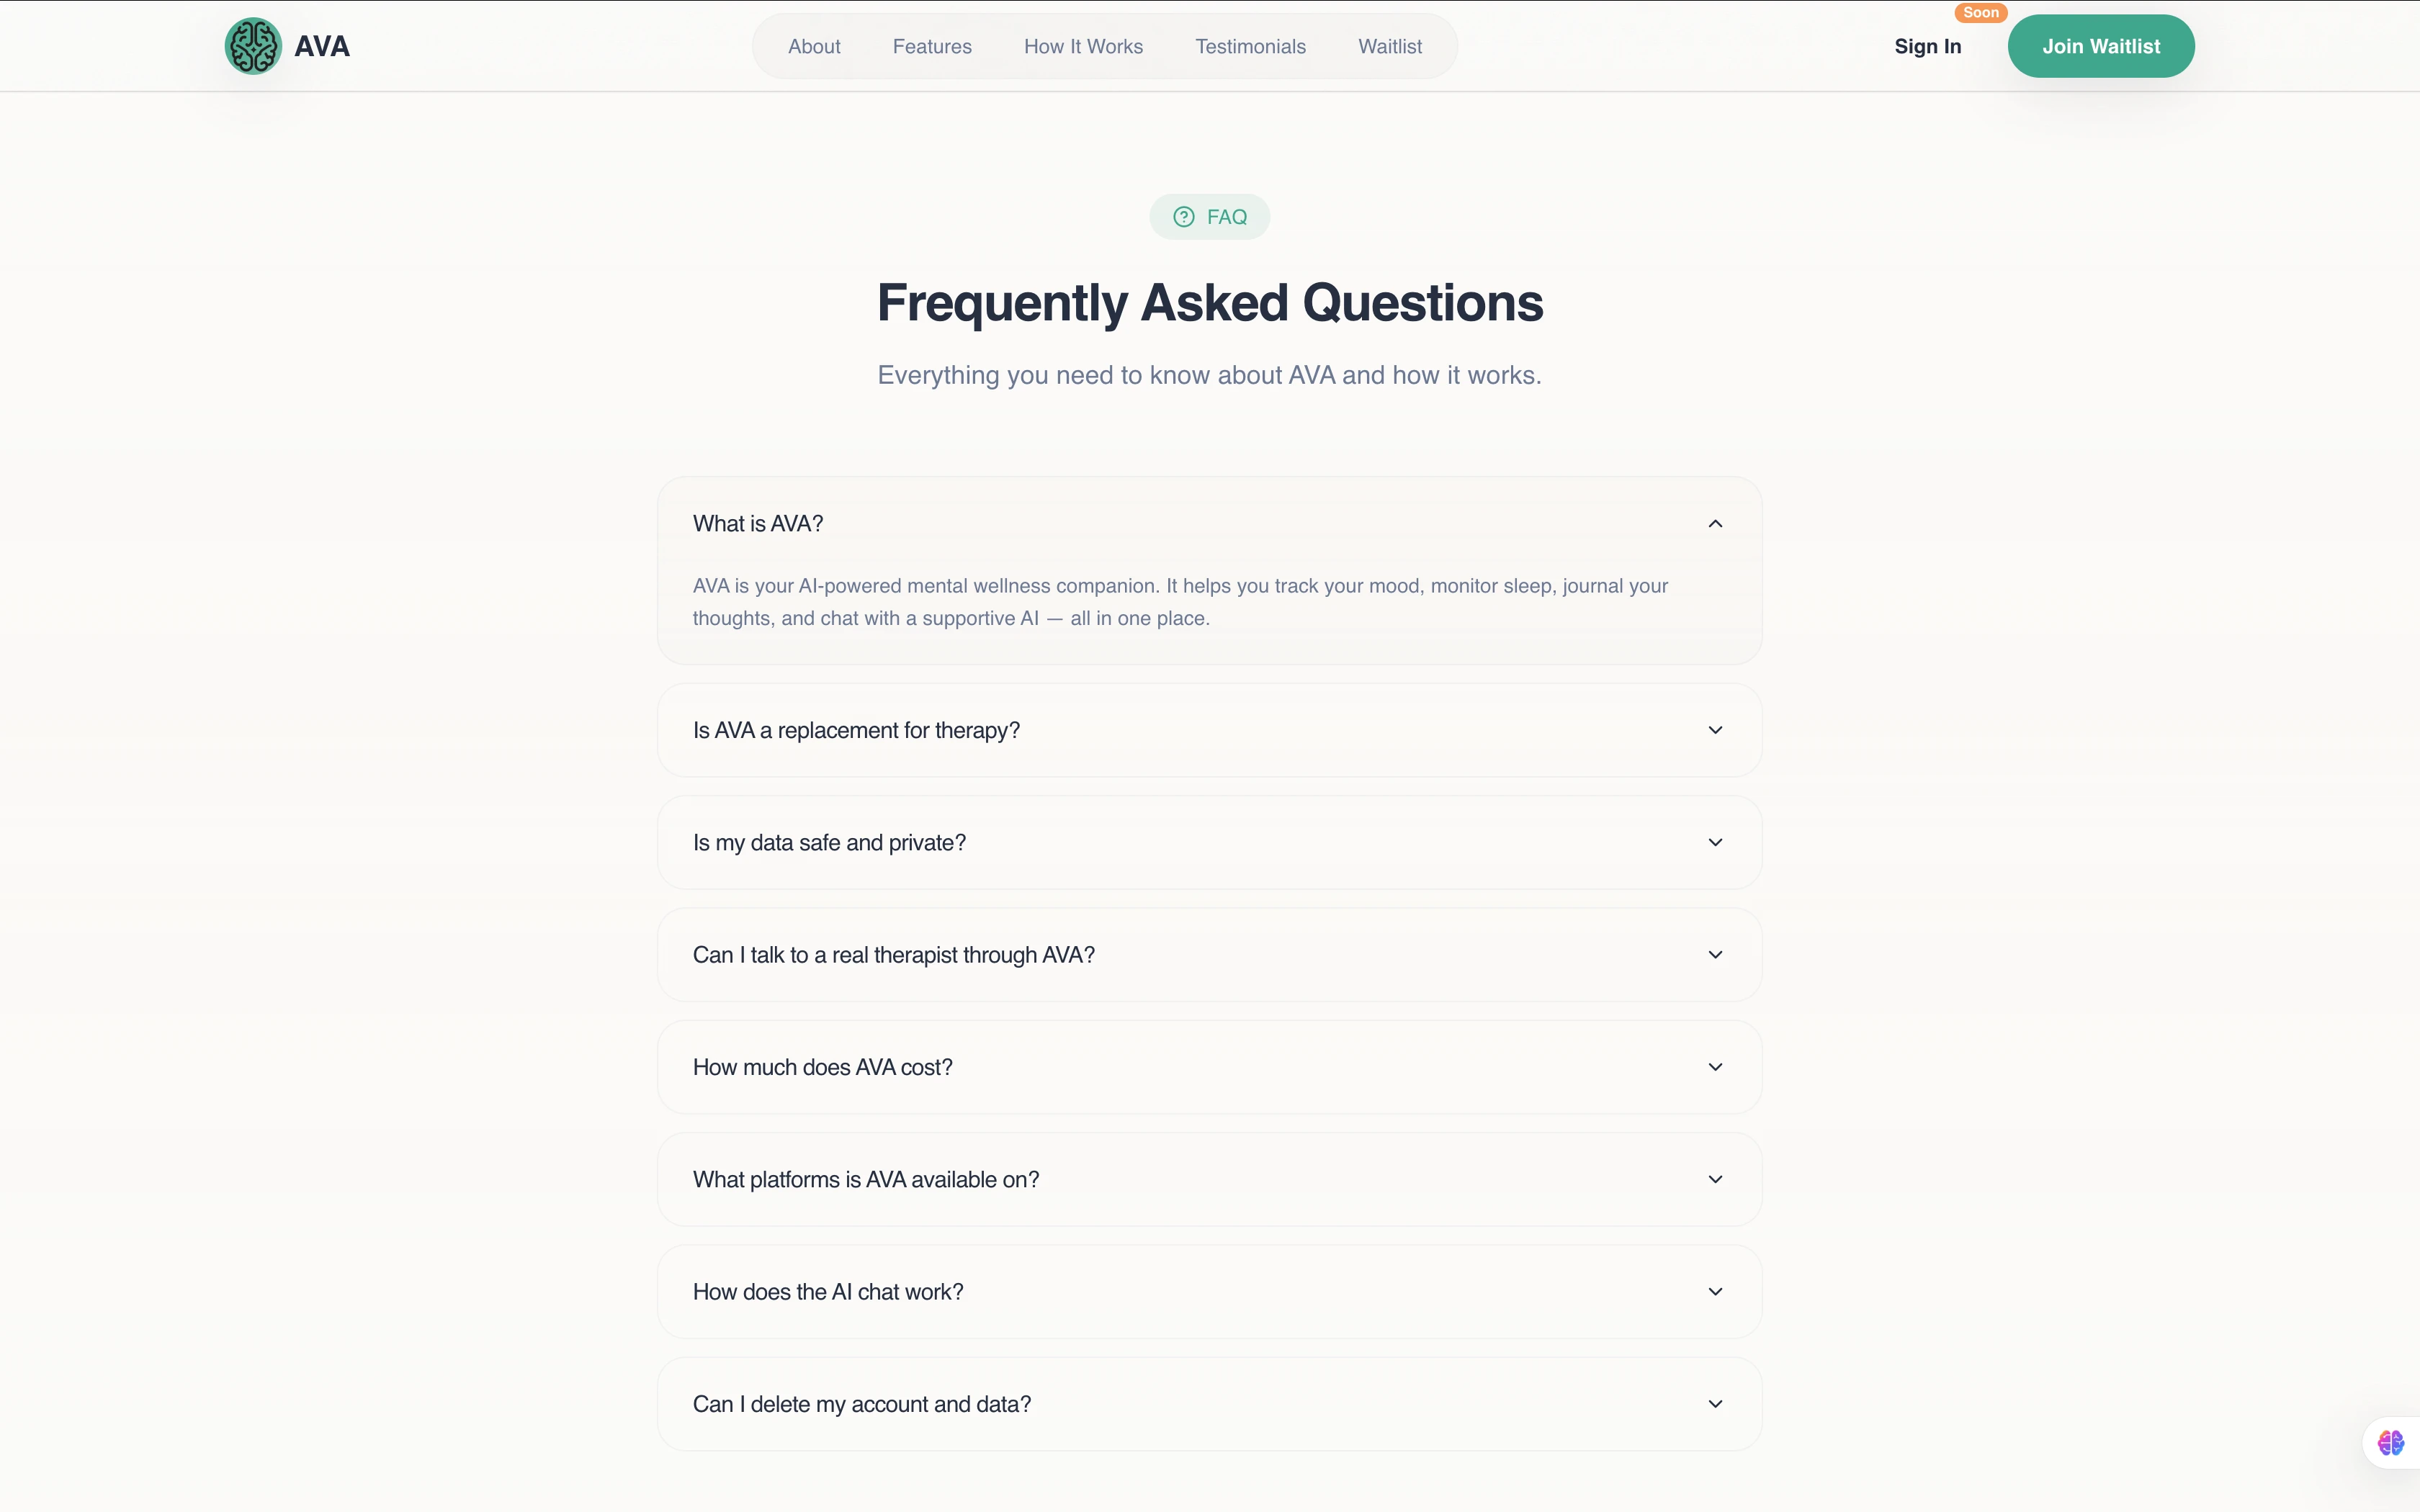Click the Waitlist nav item
Viewport: 2420px width, 1512px height.
(1389, 47)
